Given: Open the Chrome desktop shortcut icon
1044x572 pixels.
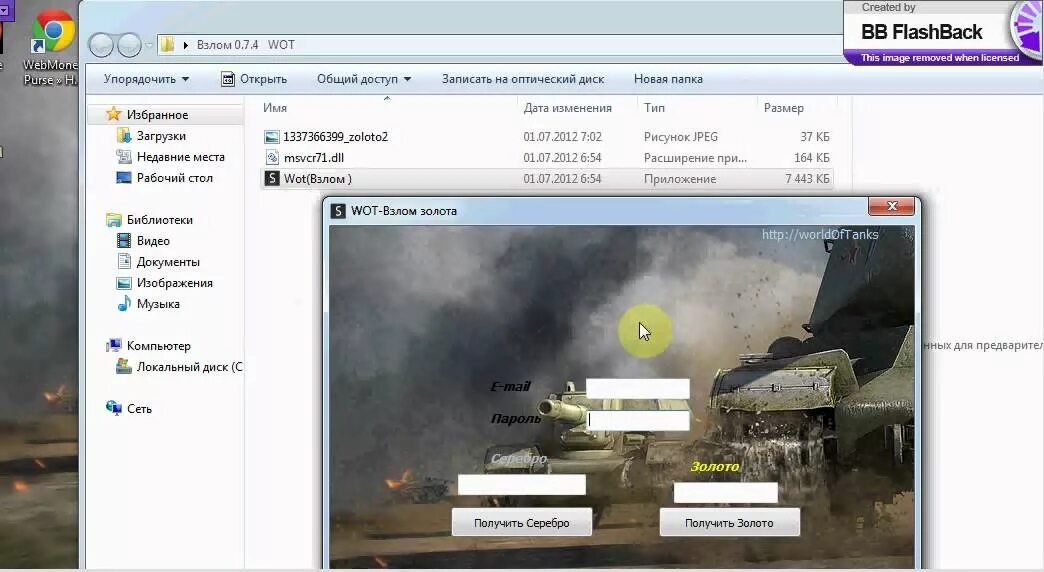Looking at the screenshot, I should 53,31.
